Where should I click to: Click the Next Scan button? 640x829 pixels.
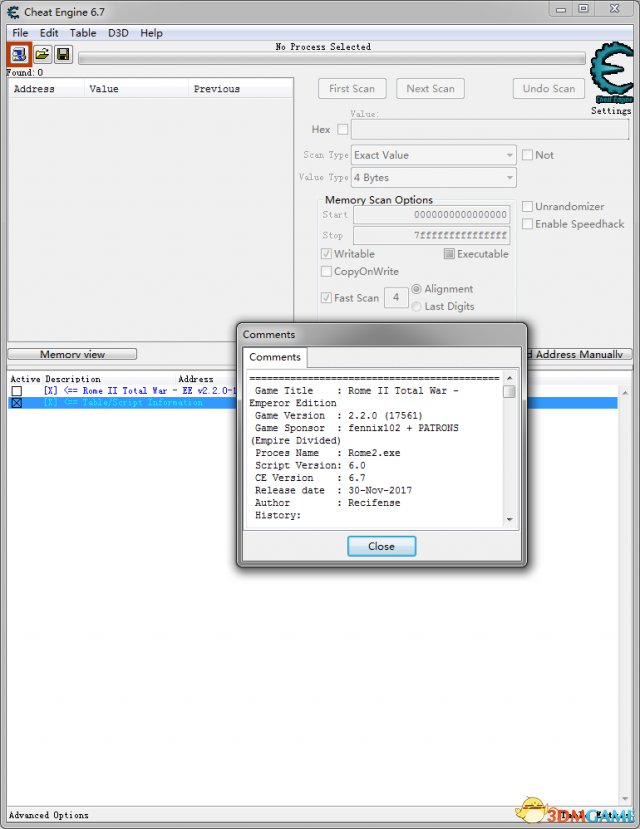click(430, 88)
